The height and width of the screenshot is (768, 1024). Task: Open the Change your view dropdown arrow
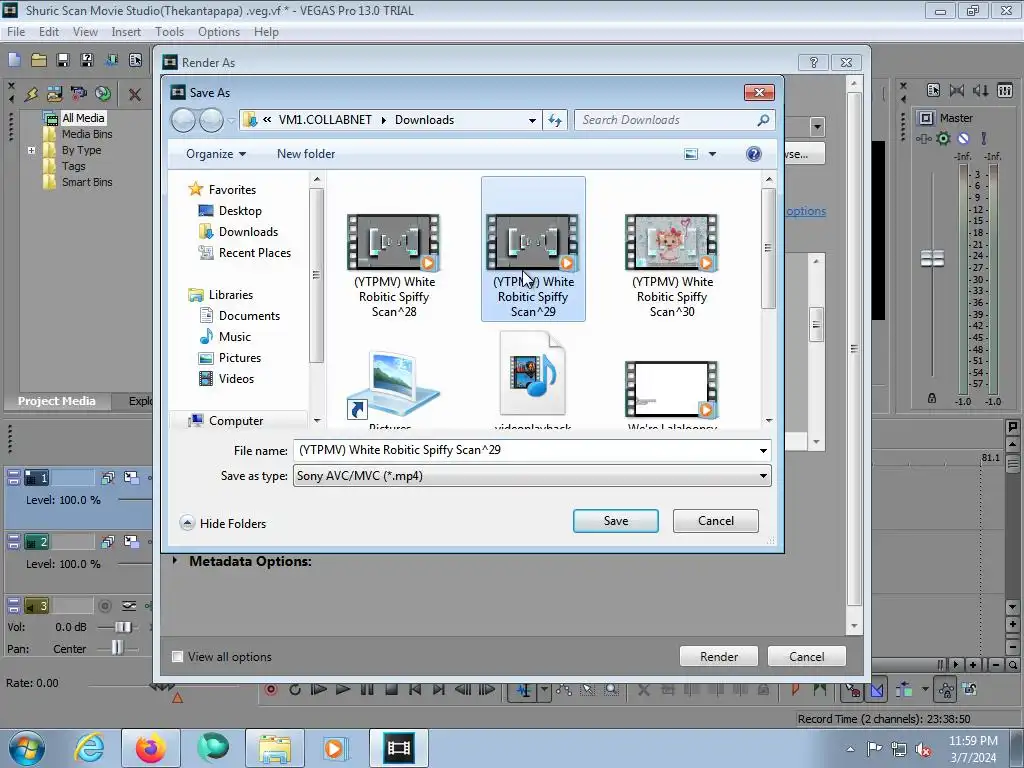pyautogui.click(x=712, y=154)
